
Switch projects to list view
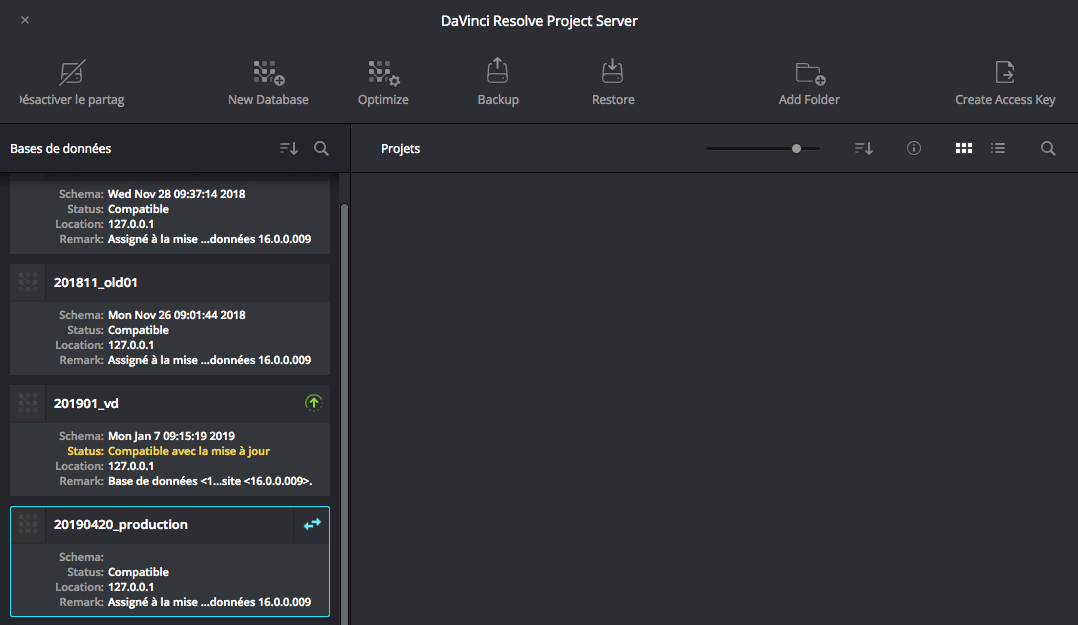(x=997, y=148)
